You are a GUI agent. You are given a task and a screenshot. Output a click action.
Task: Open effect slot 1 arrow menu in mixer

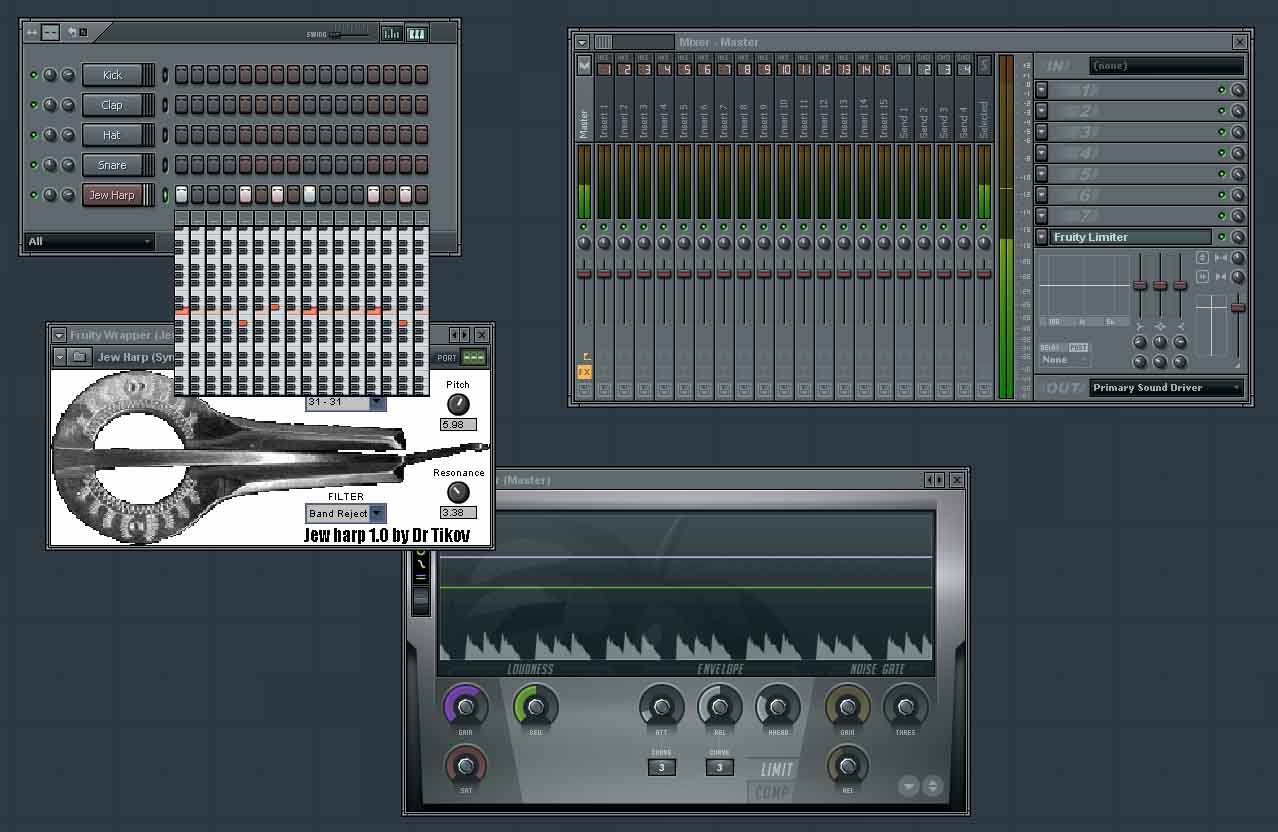1042,90
